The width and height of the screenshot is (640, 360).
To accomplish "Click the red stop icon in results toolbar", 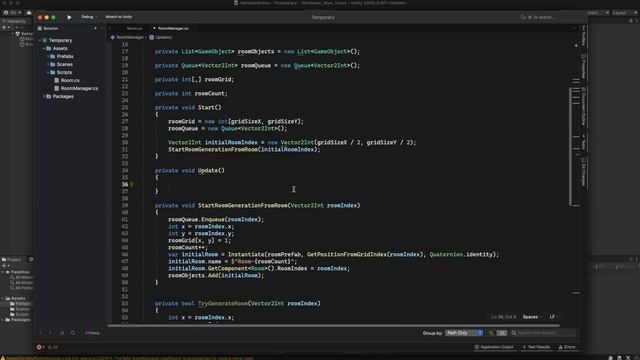I will pyautogui.click(x=62, y=333).
